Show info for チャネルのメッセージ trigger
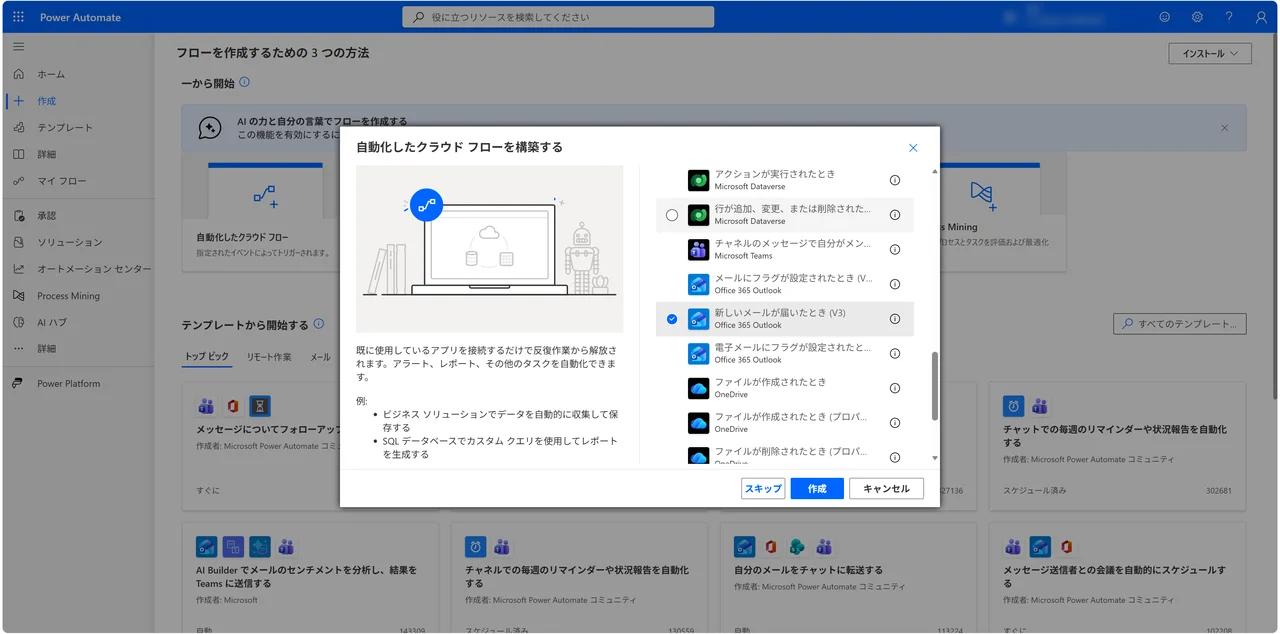Screen dimensions: 1280x634 coord(895,249)
